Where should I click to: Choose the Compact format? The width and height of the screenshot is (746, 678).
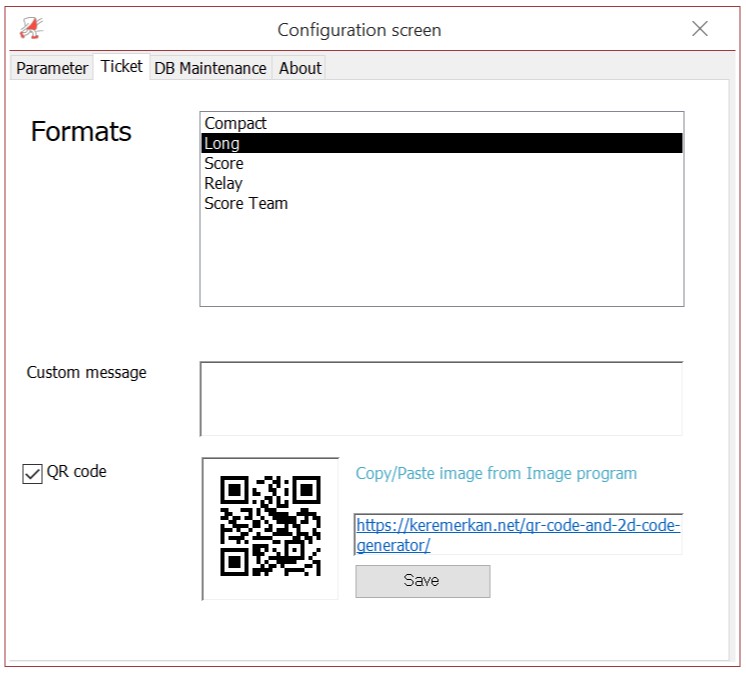[442, 123]
